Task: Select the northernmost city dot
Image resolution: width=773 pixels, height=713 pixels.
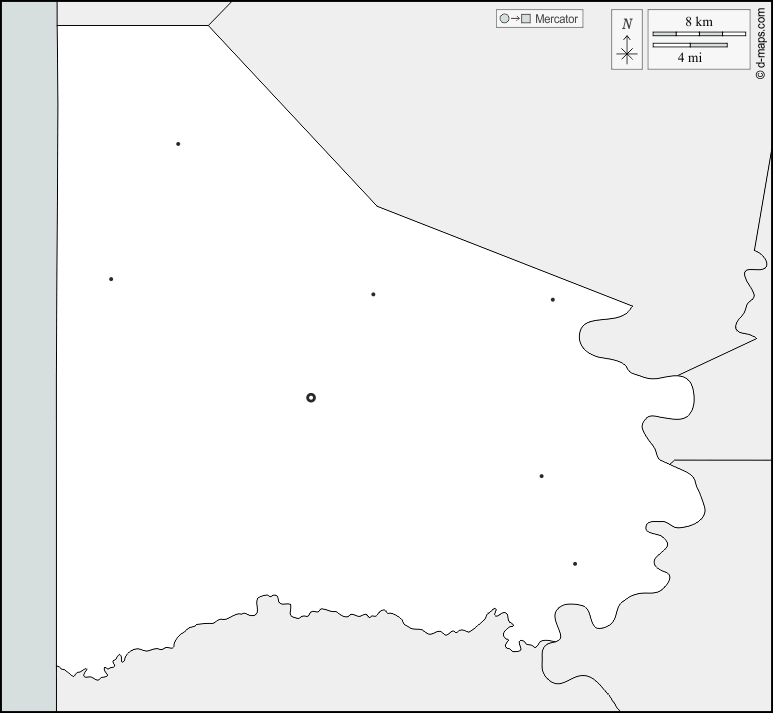Action: point(178,144)
